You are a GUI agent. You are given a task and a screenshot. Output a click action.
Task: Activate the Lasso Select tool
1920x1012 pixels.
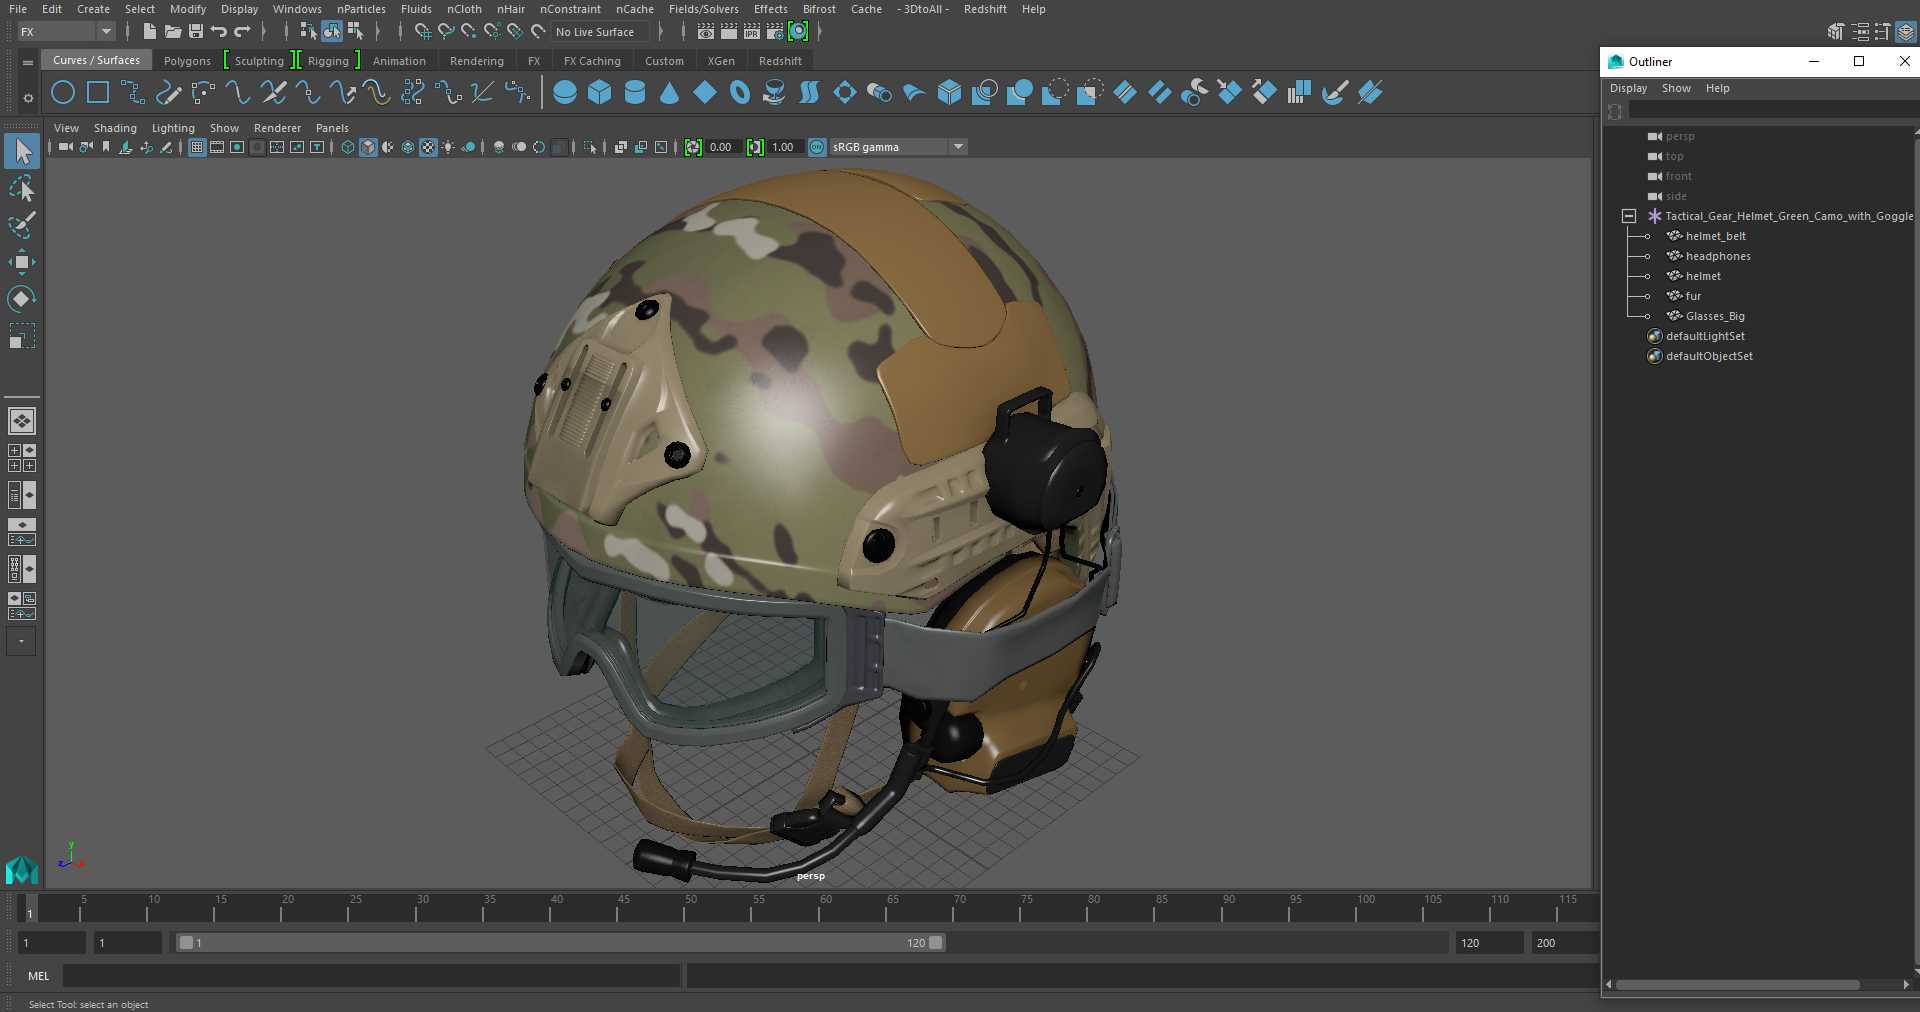coord(22,188)
